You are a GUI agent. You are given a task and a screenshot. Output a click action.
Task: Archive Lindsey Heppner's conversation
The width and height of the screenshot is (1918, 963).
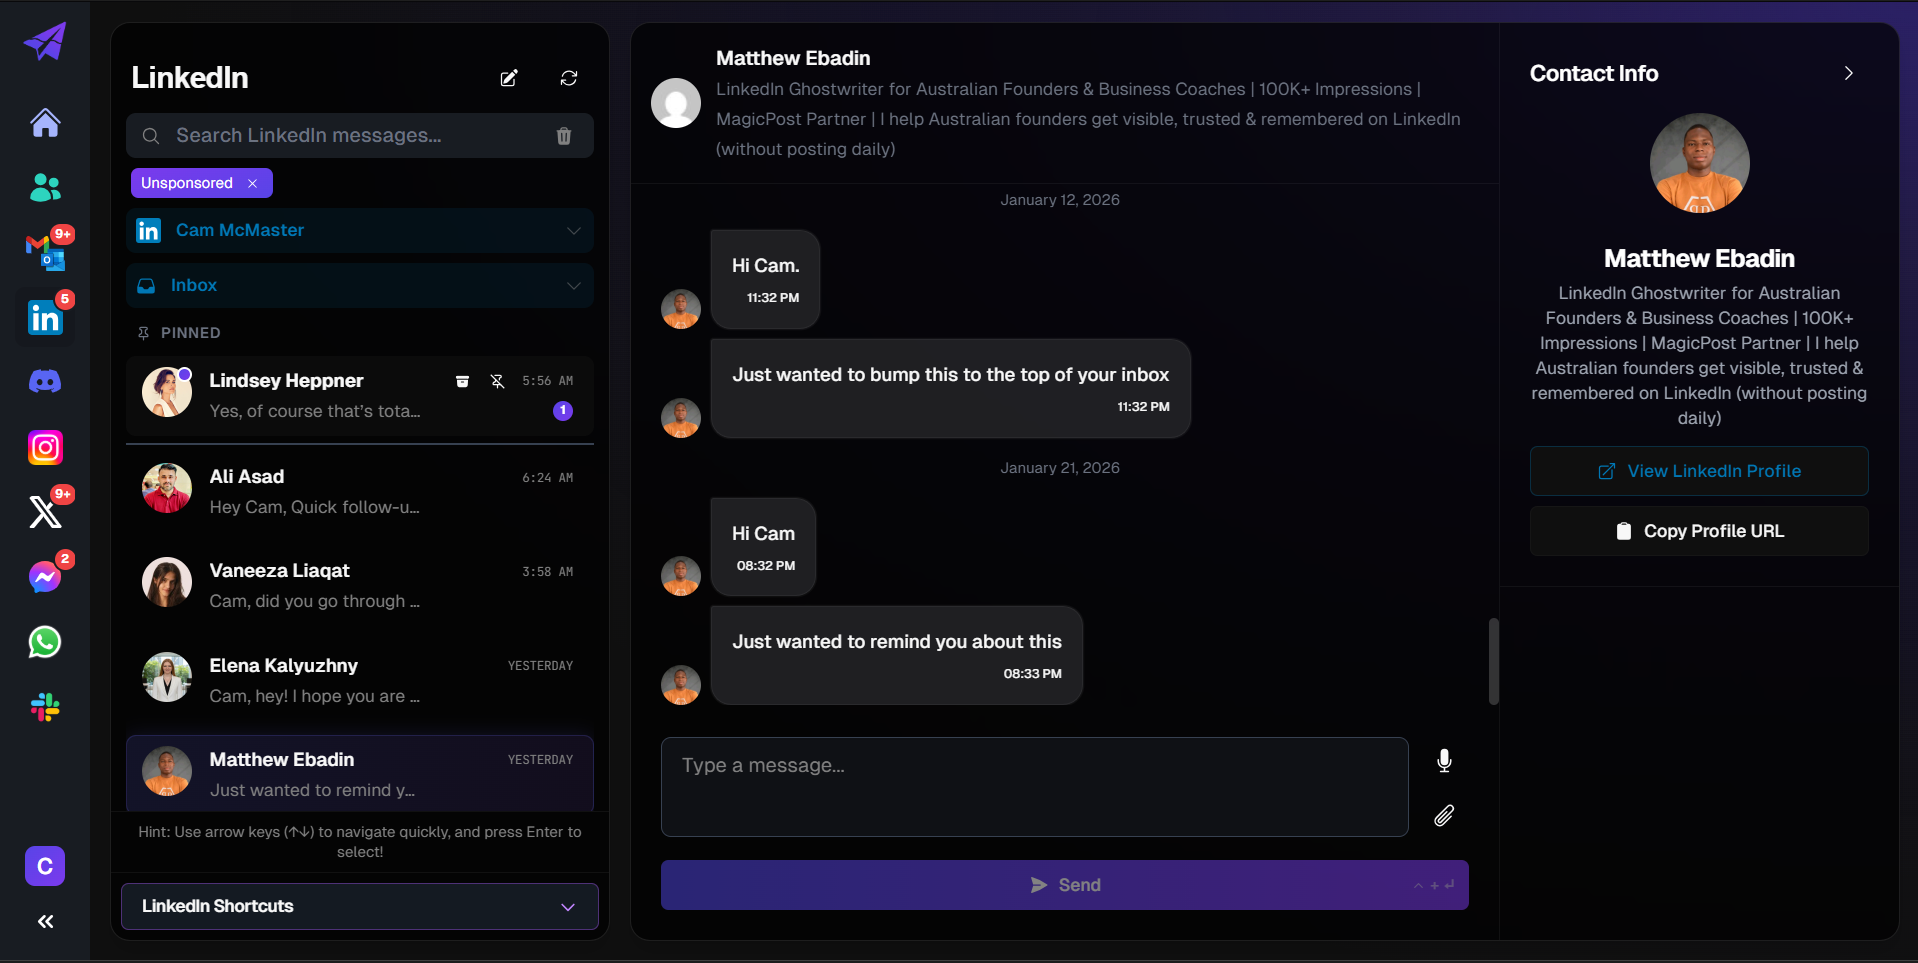(462, 381)
